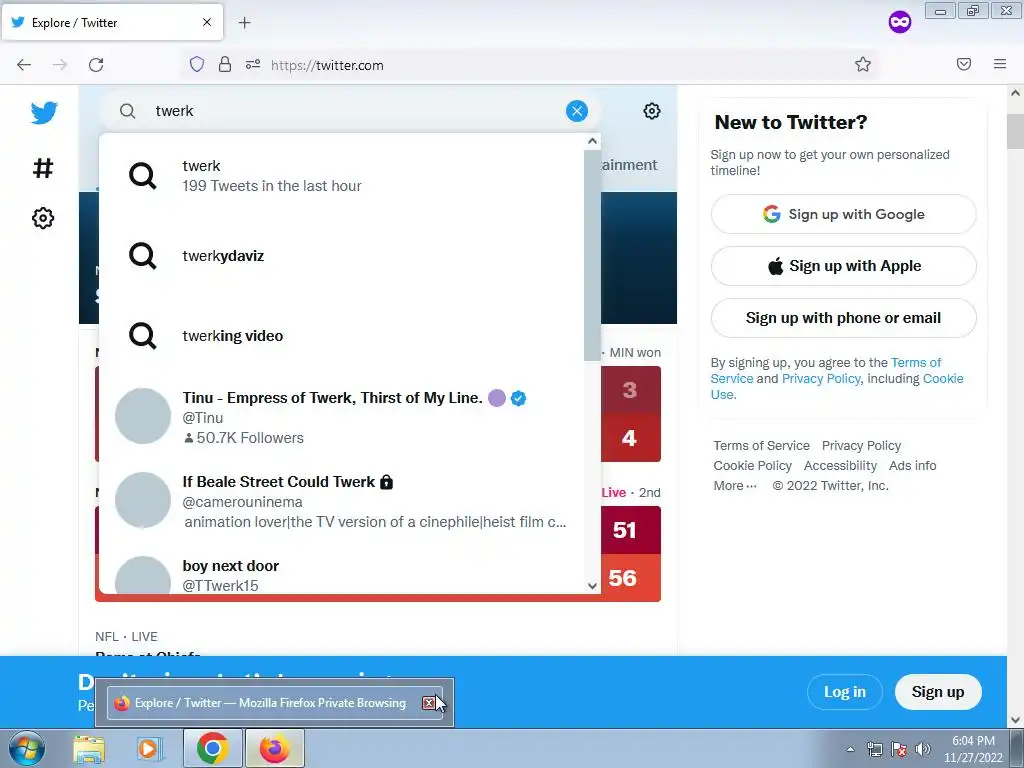The image size is (1024, 768).
Task: Click the Firefox address bar URL
Action: 327,65
